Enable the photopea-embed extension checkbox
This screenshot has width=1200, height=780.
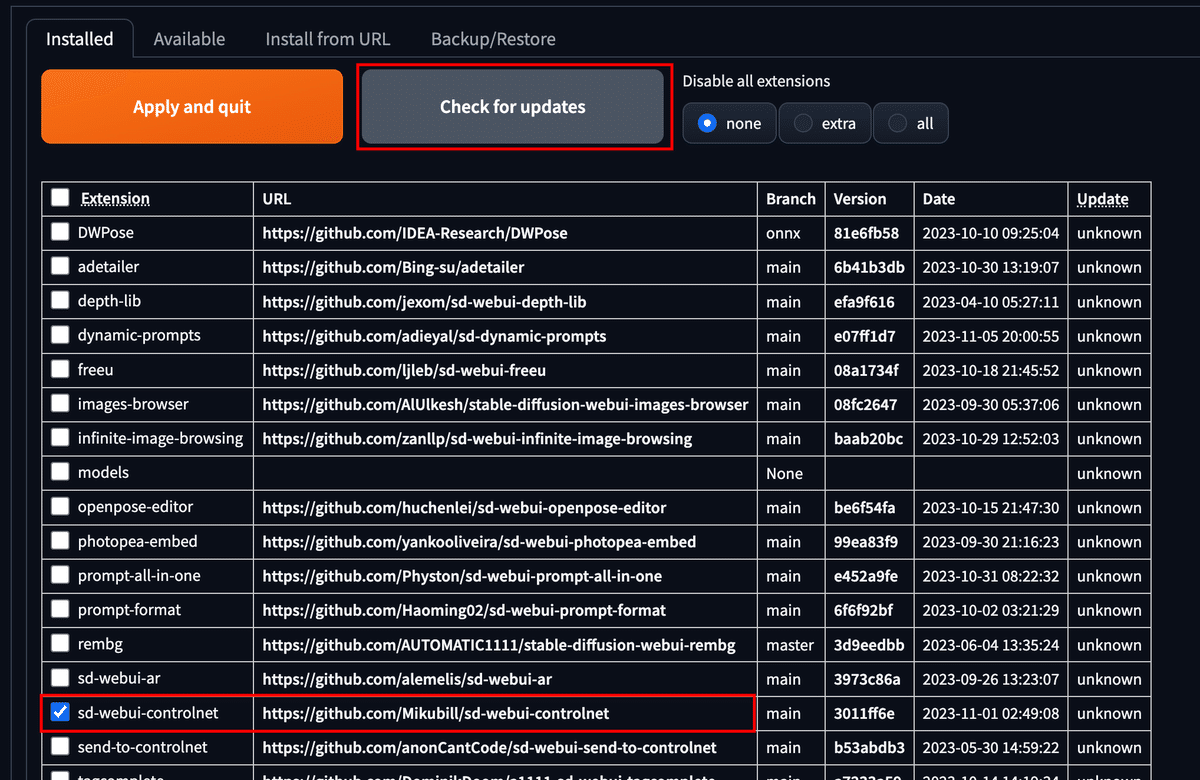click(61, 541)
